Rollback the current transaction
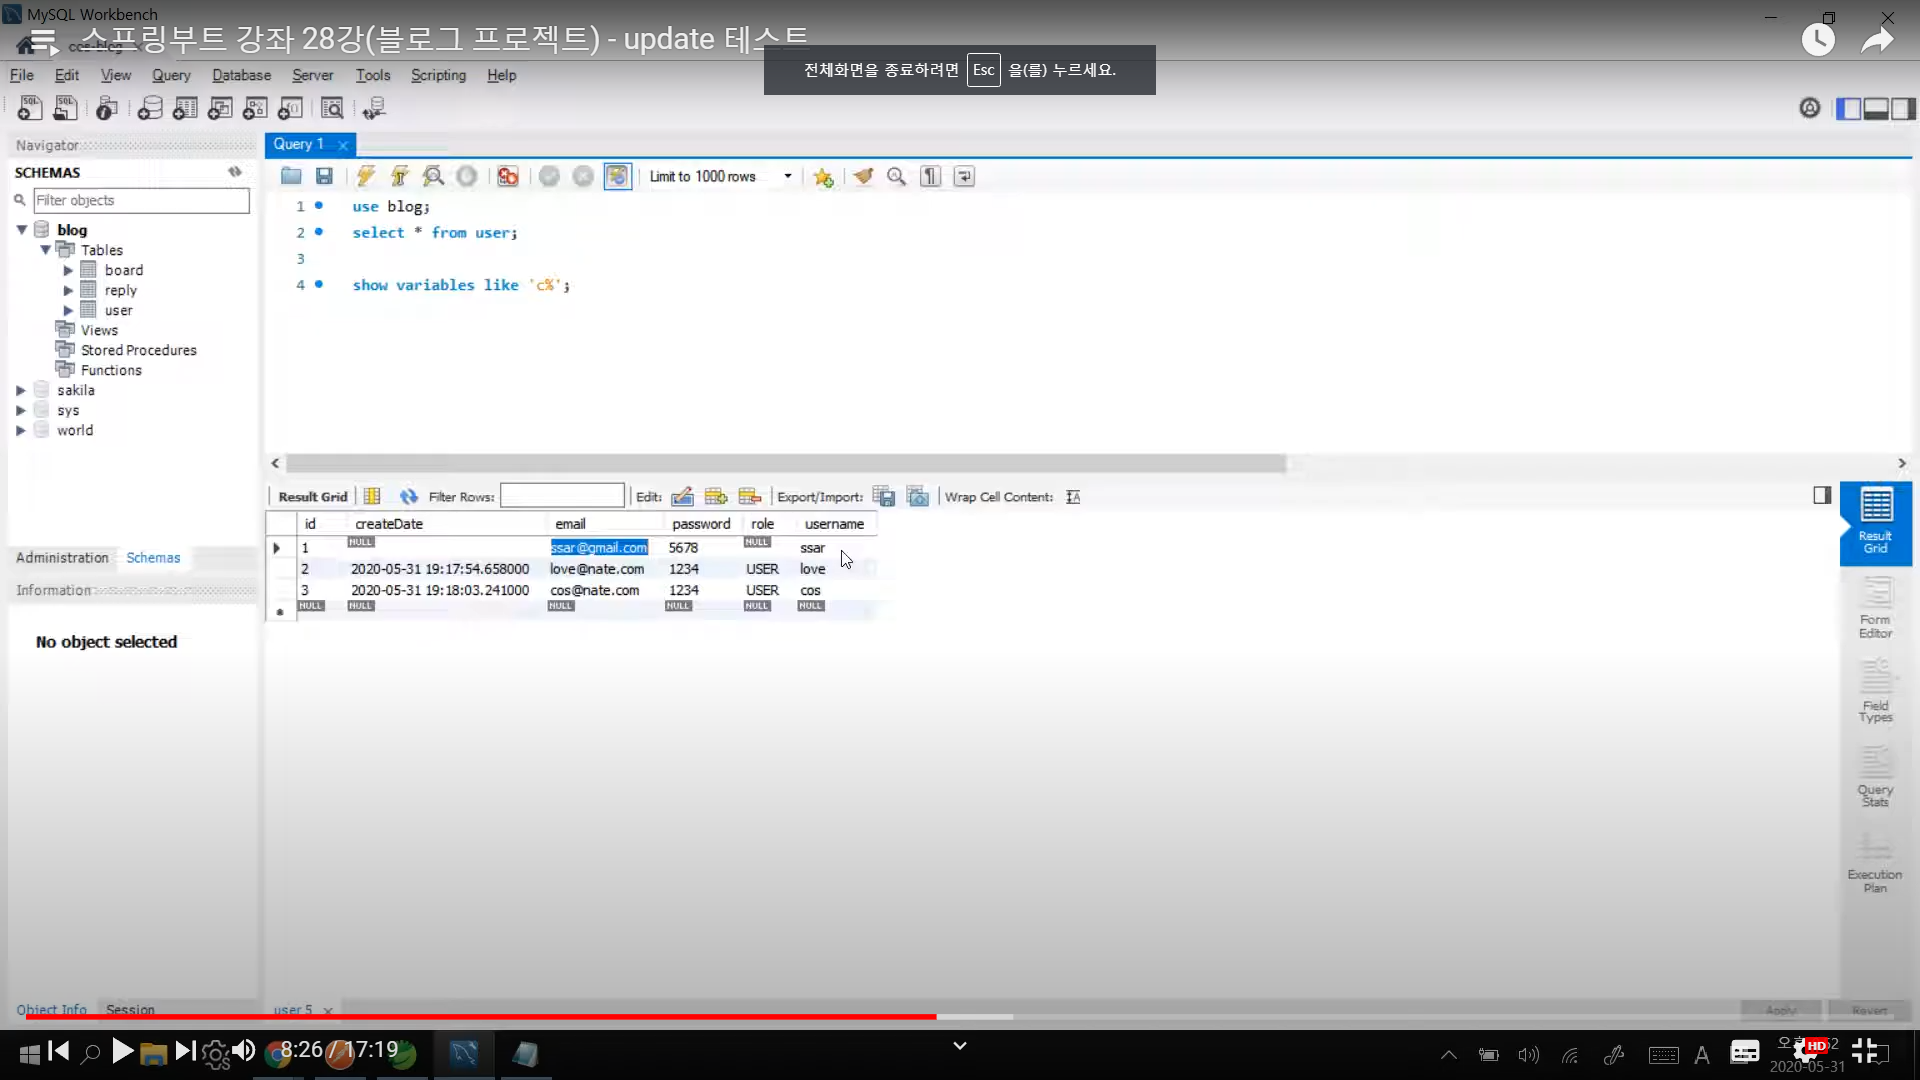The height and width of the screenshot is (1080, 1920). pyautogui.click(x=583, y=177)
